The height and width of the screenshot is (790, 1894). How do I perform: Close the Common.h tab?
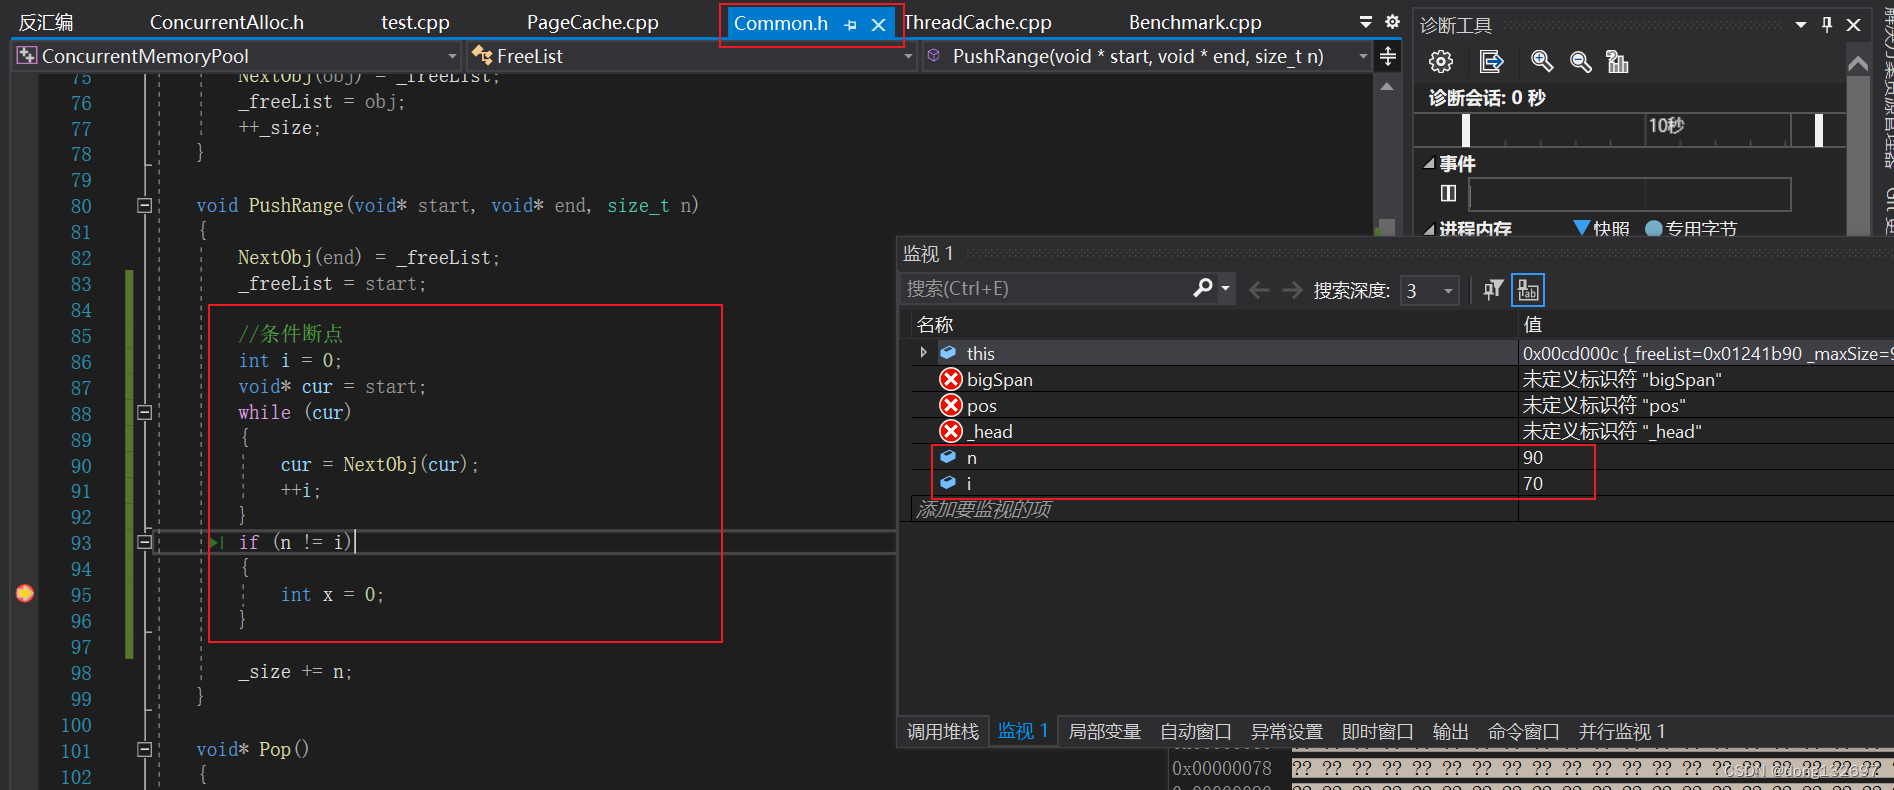(x=878, y=25)
